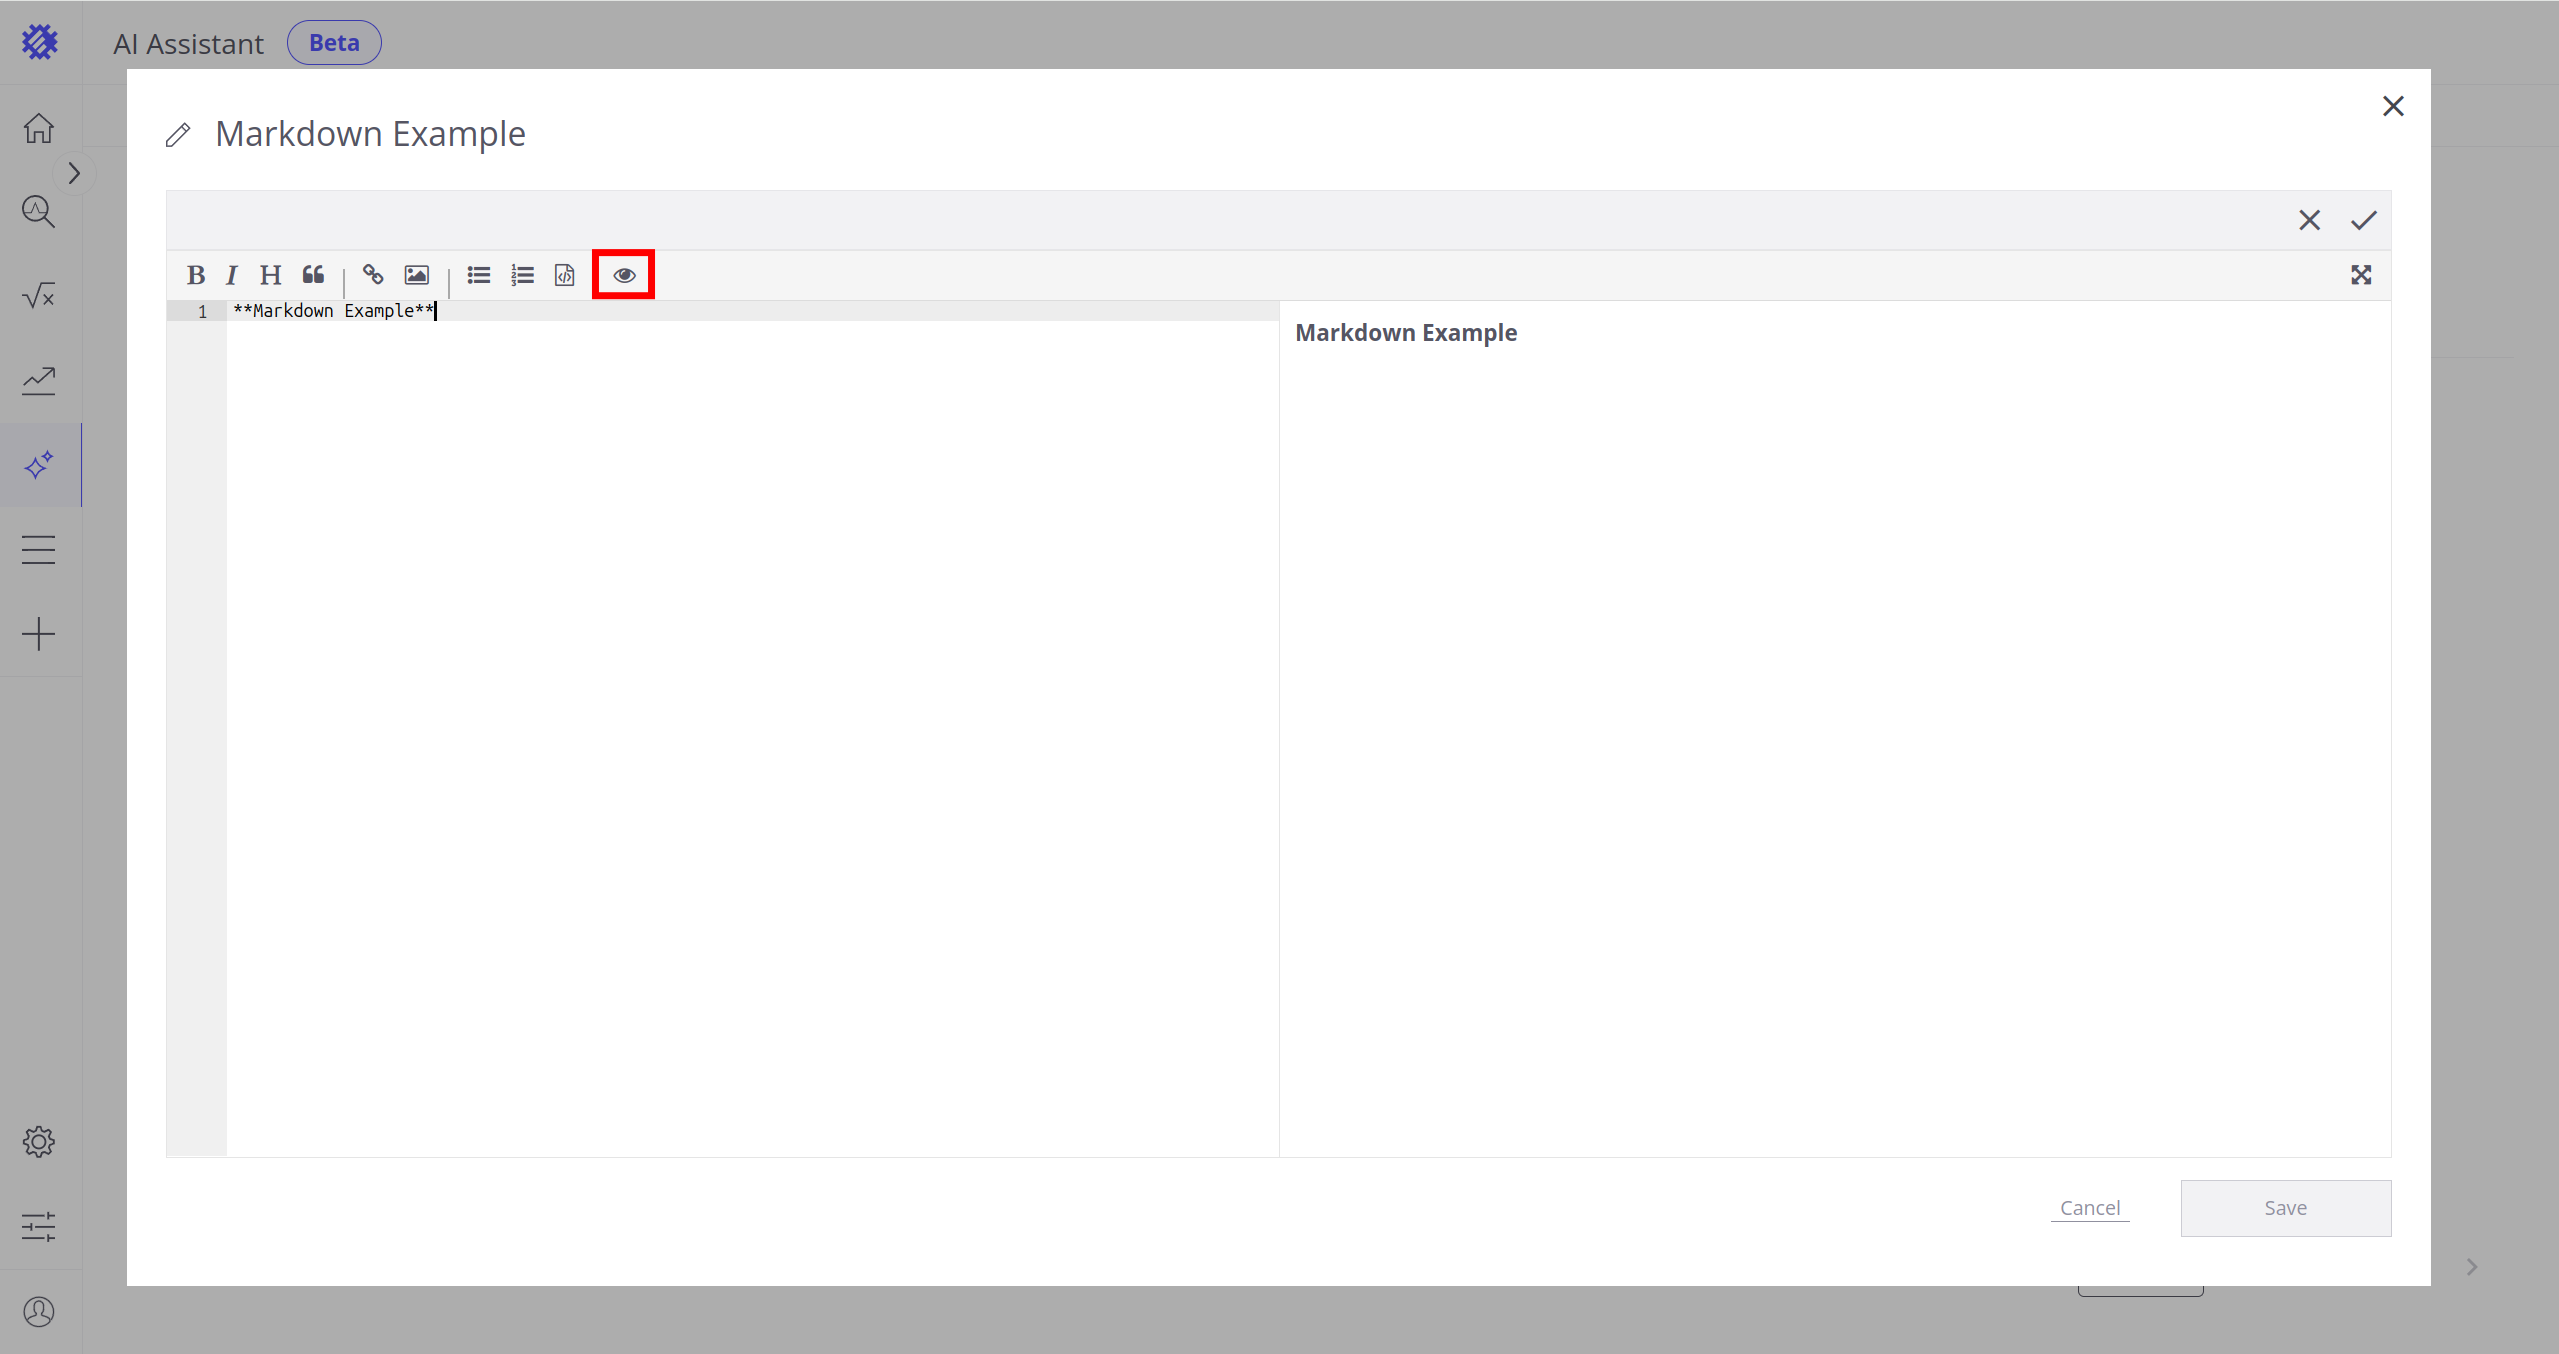
Task: Click the plus add icon in the sidebar
Action: pyautogui.click(x=39, y=634)
